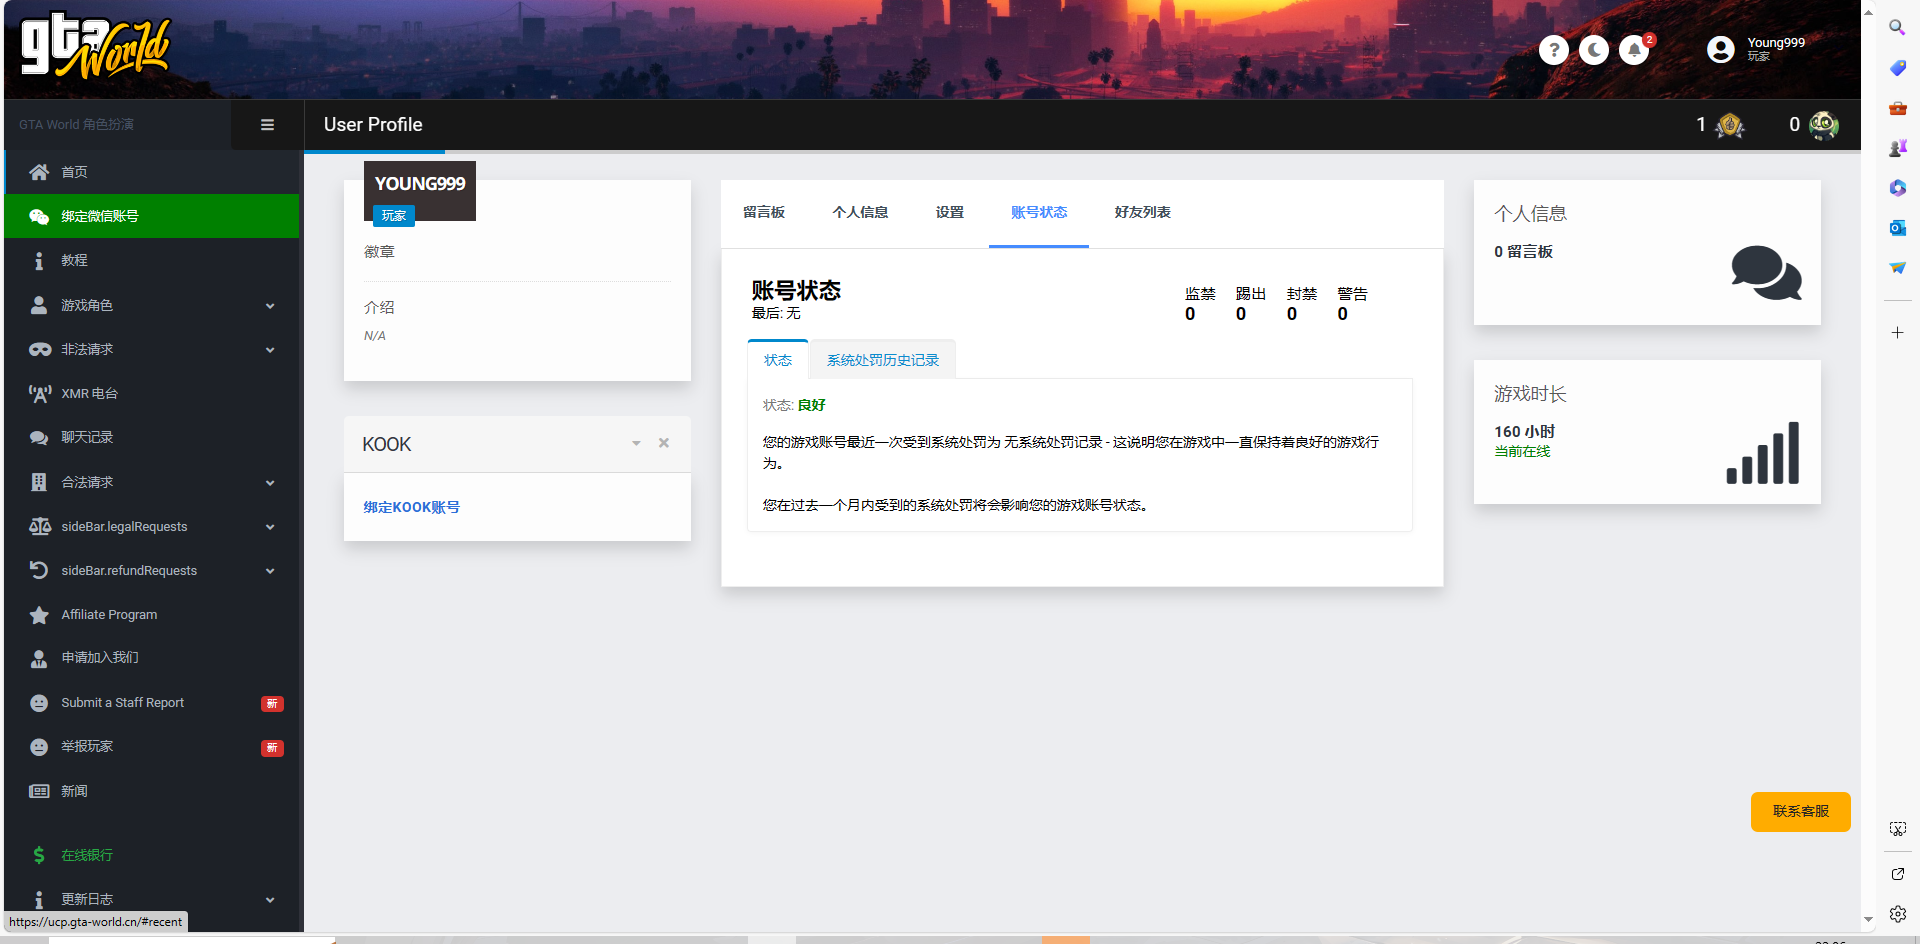Switch to the 留言板 tab

coord(764,212)
